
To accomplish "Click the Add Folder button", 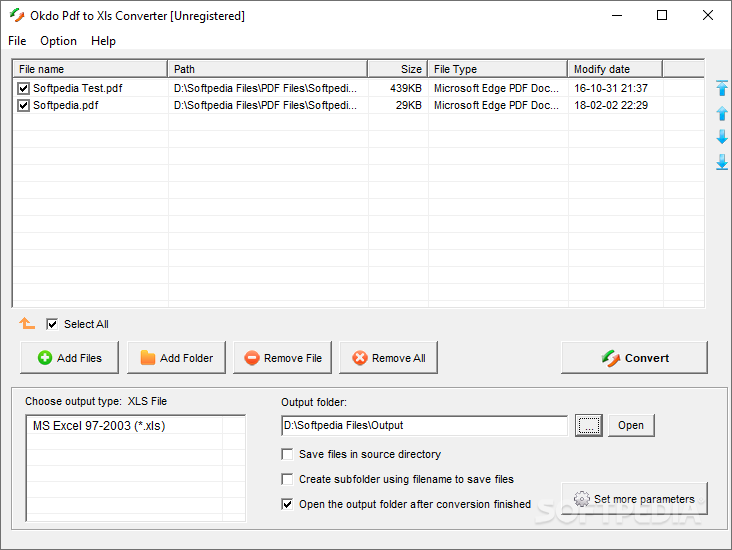I will tap(176, 358).
